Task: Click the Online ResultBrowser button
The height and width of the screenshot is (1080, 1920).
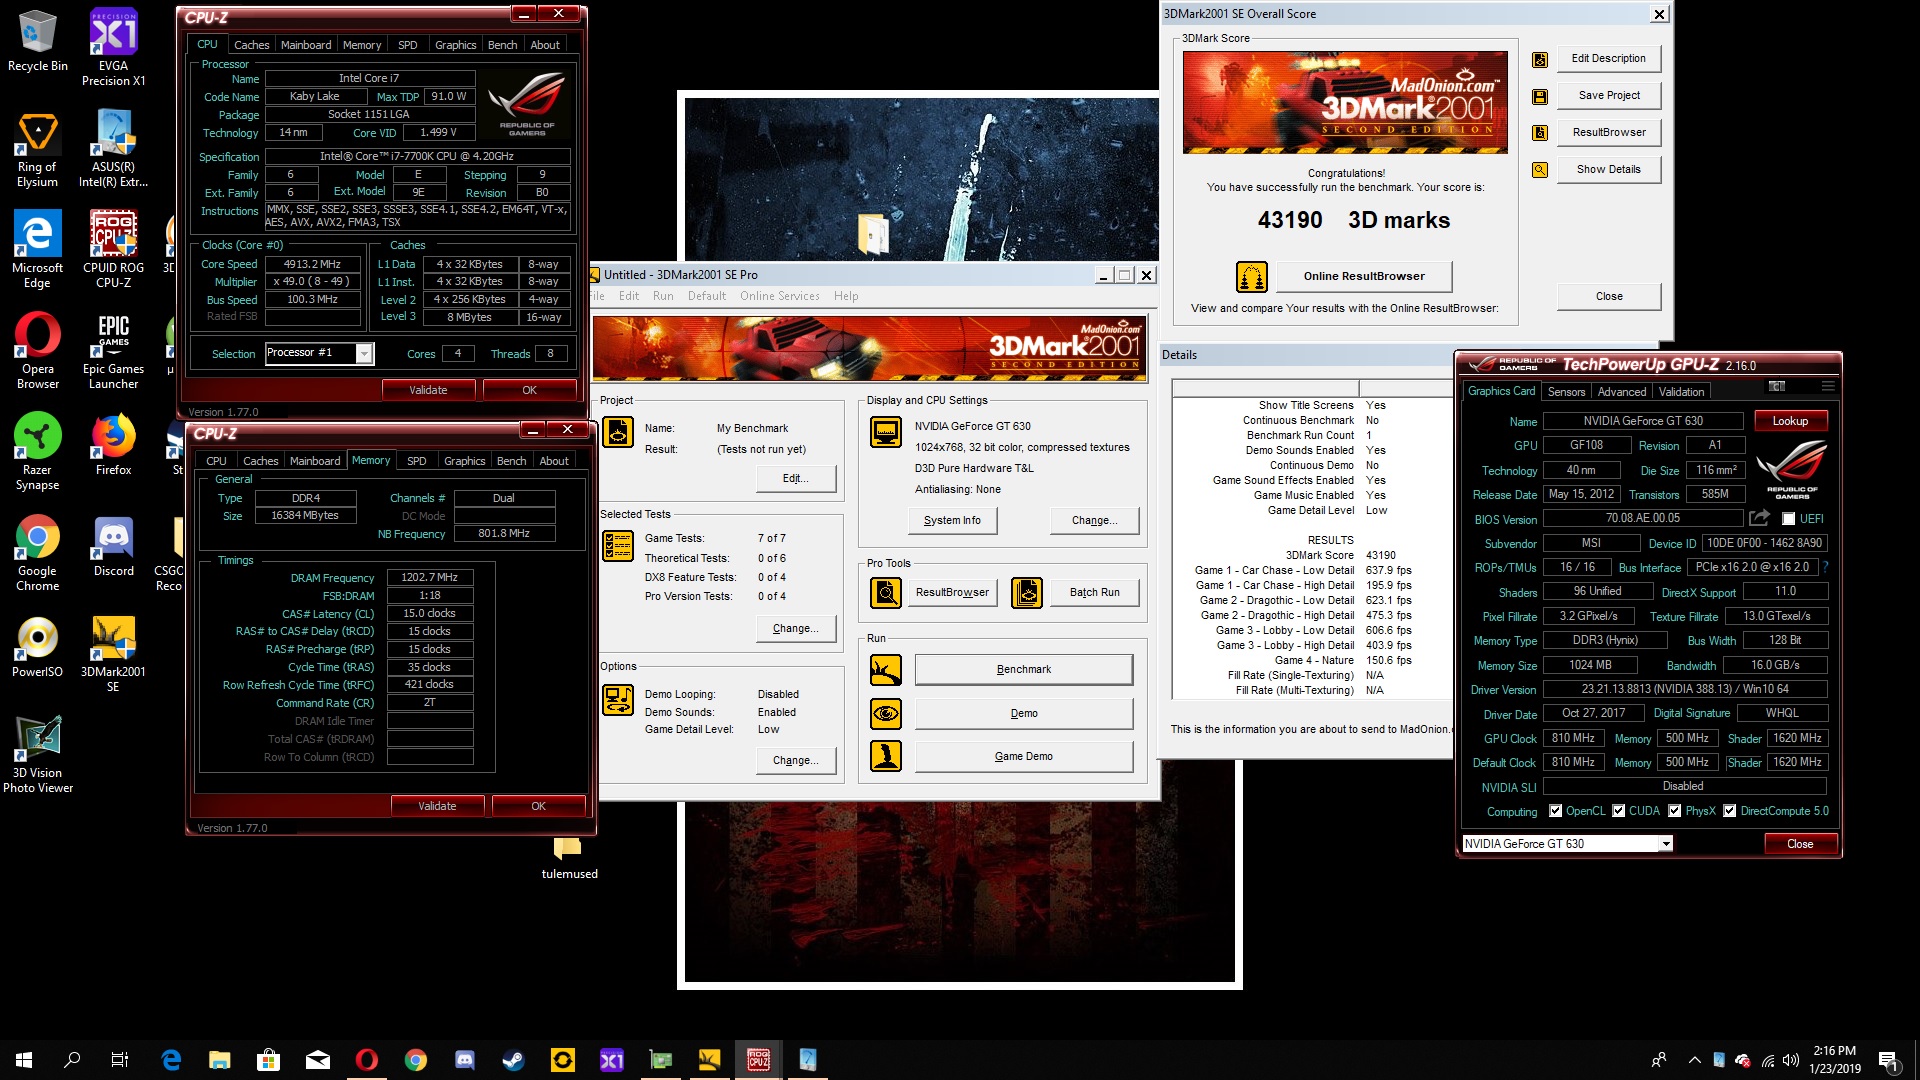Action: 1364,276
